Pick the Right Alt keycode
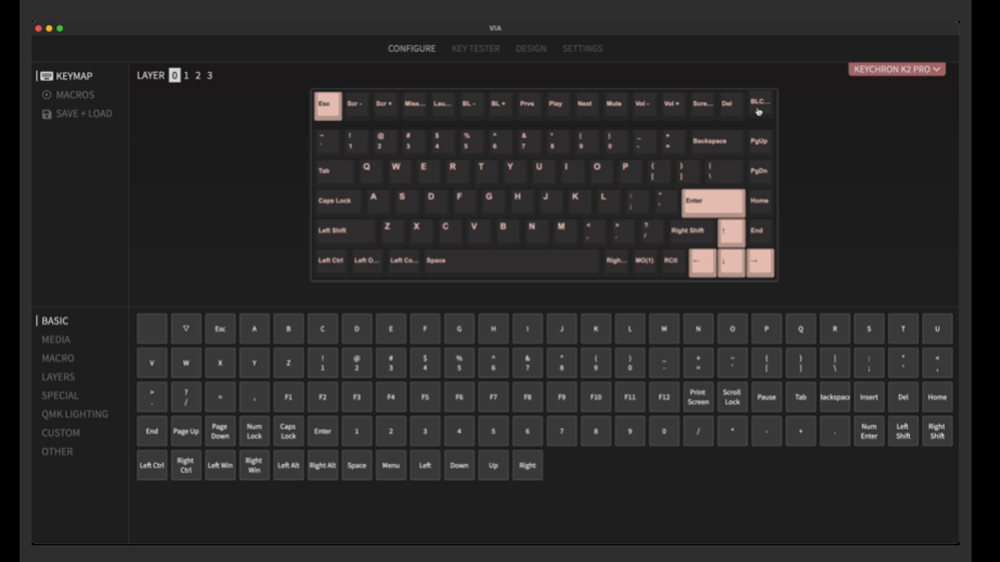The height and width of the screenshot is (562, 1000). point(323,466)
